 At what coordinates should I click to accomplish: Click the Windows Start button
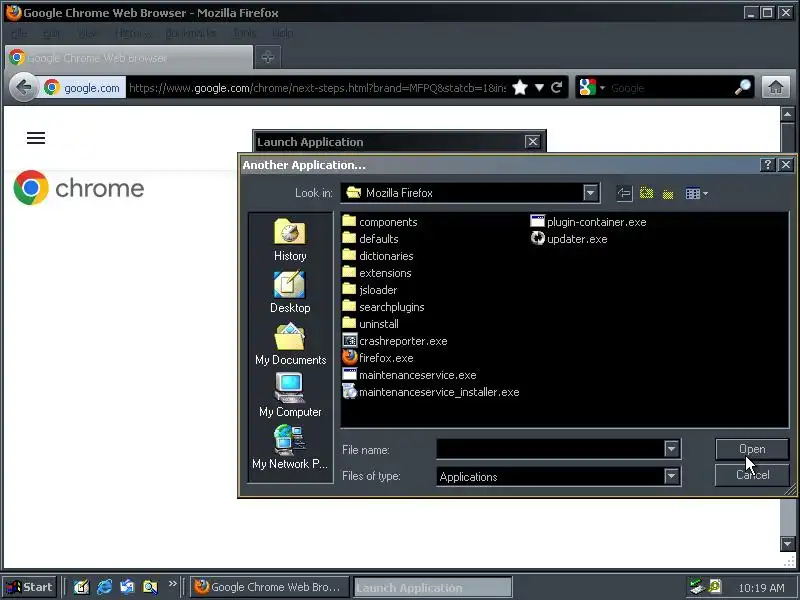pos(30,587)
